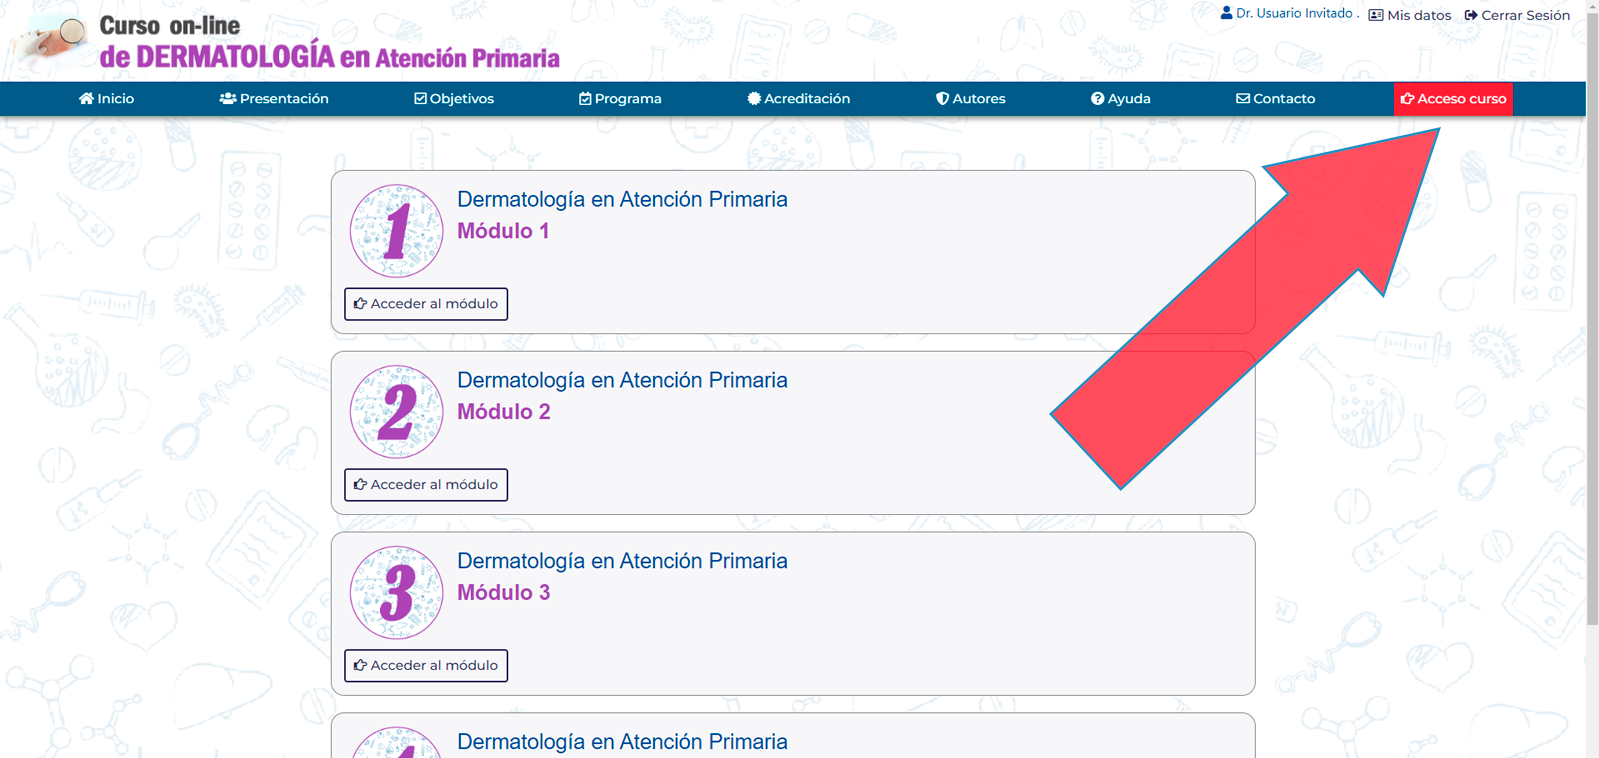Go to the Programa menu item
The image size is (1599, 758).
coord(620,99)
